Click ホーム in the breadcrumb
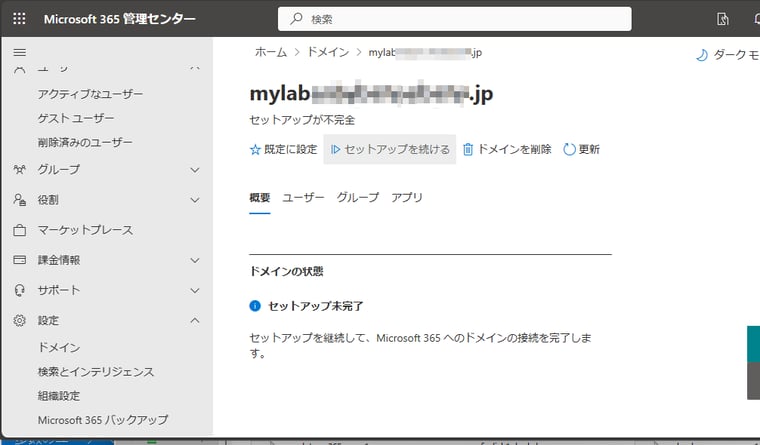Screen dimensions: 760x445 (x=270, y=52)
